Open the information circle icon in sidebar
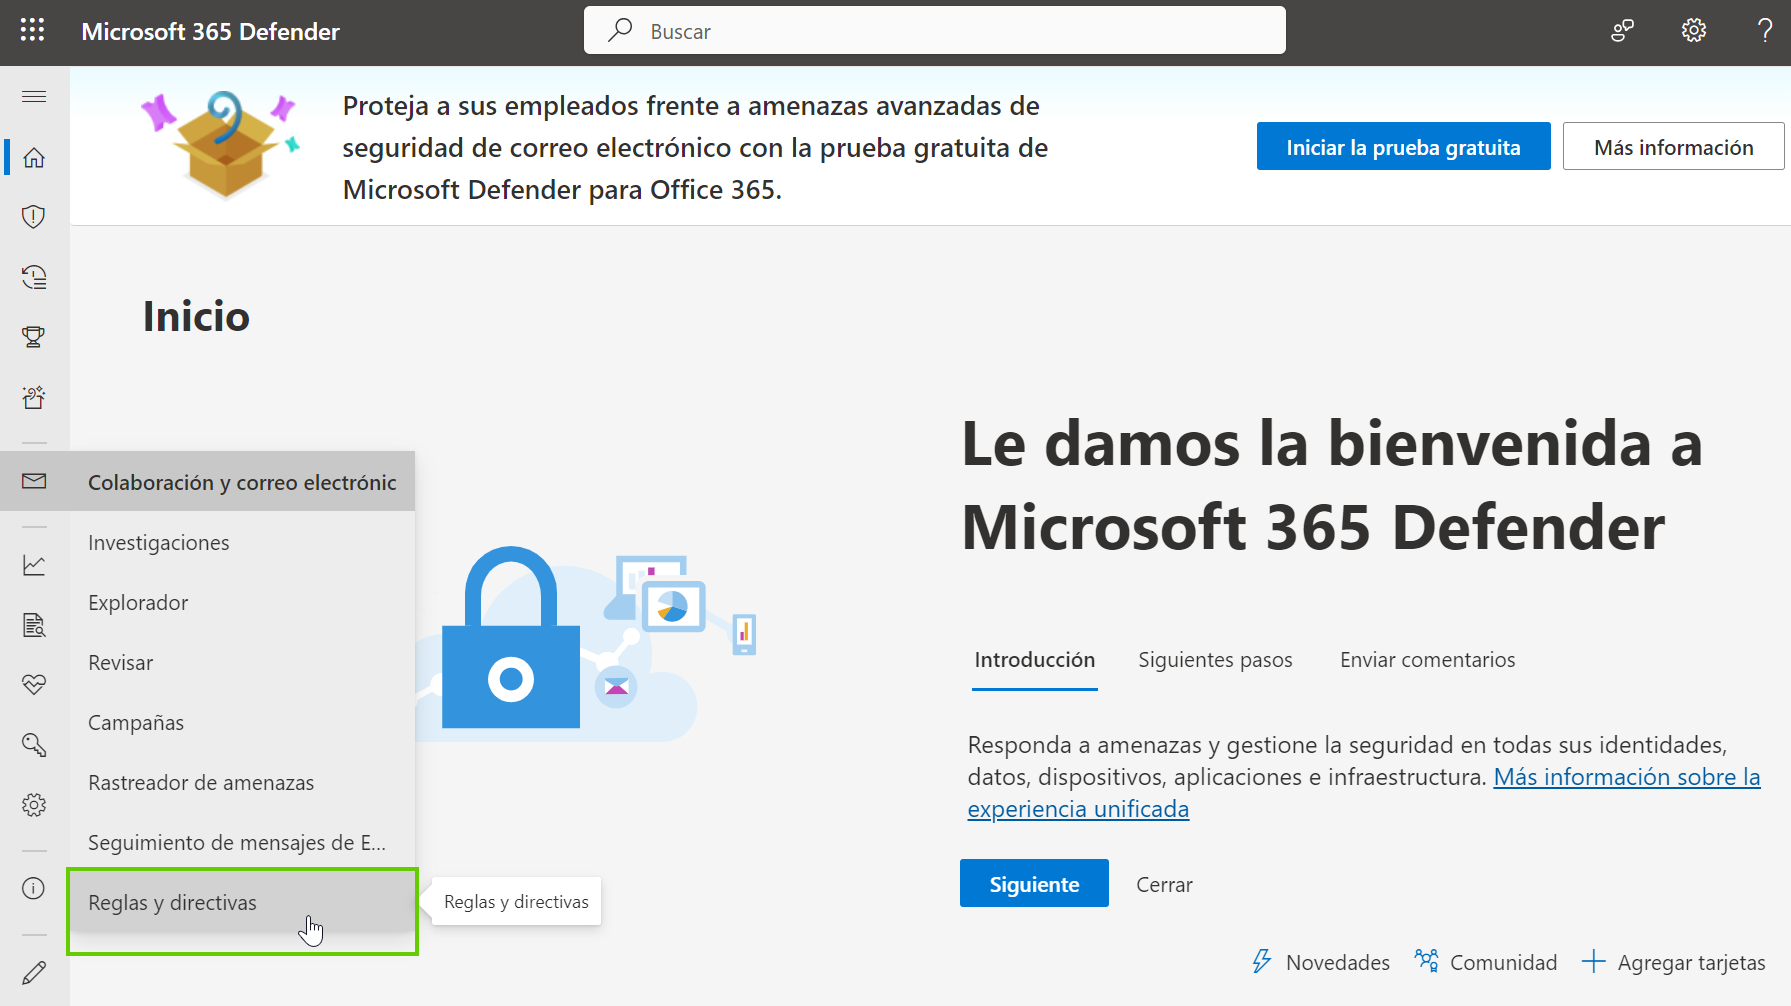Viewport: 1791px width, 1006px height. click(34, 888)
